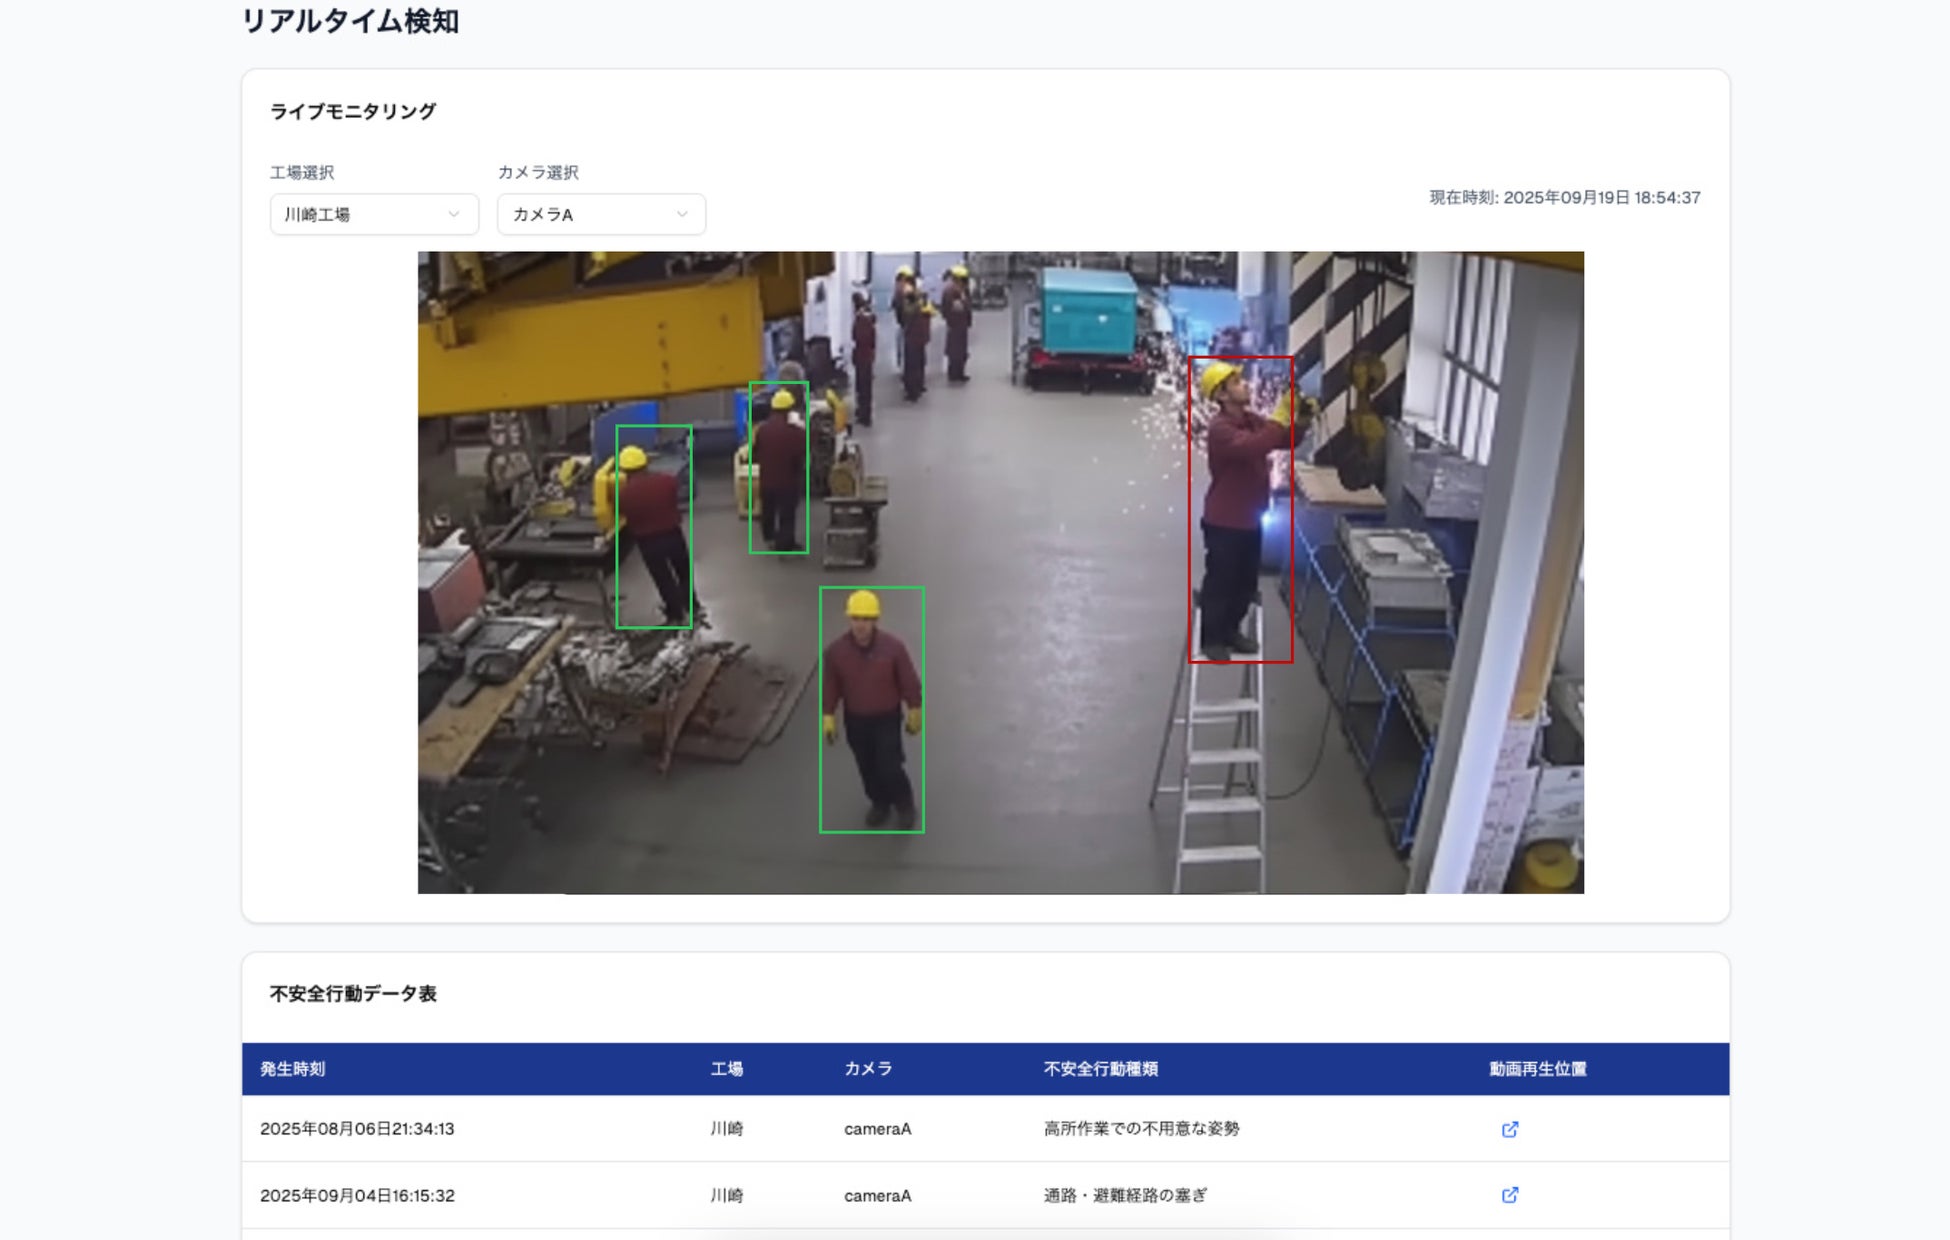Open video link for 2025年09月04日 event

pyautogui.click(x=1509, y=1195)
